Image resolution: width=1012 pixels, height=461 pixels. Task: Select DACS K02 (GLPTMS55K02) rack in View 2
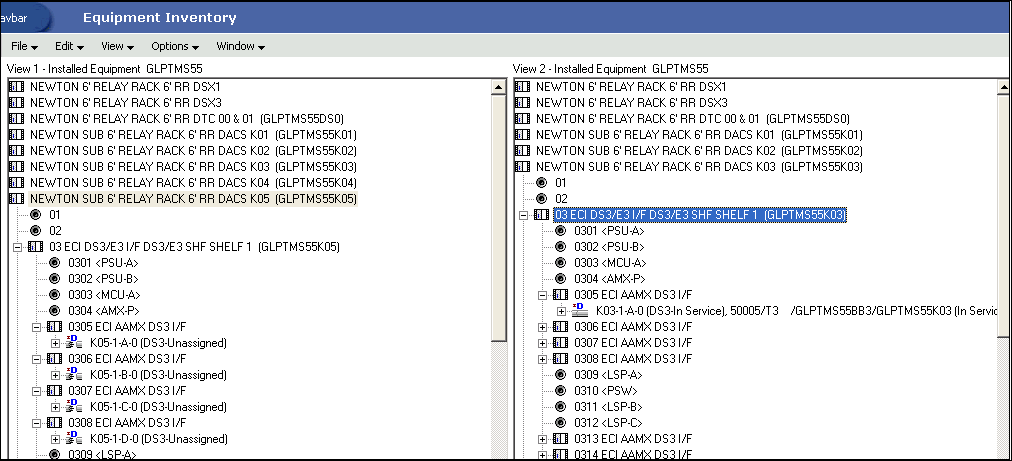(x=700, y=151)
